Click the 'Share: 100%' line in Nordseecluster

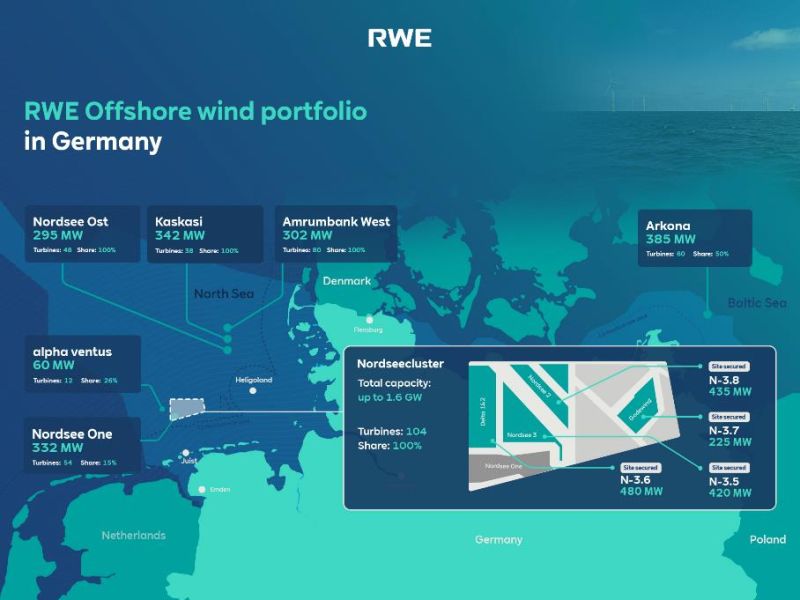point(390,445)
